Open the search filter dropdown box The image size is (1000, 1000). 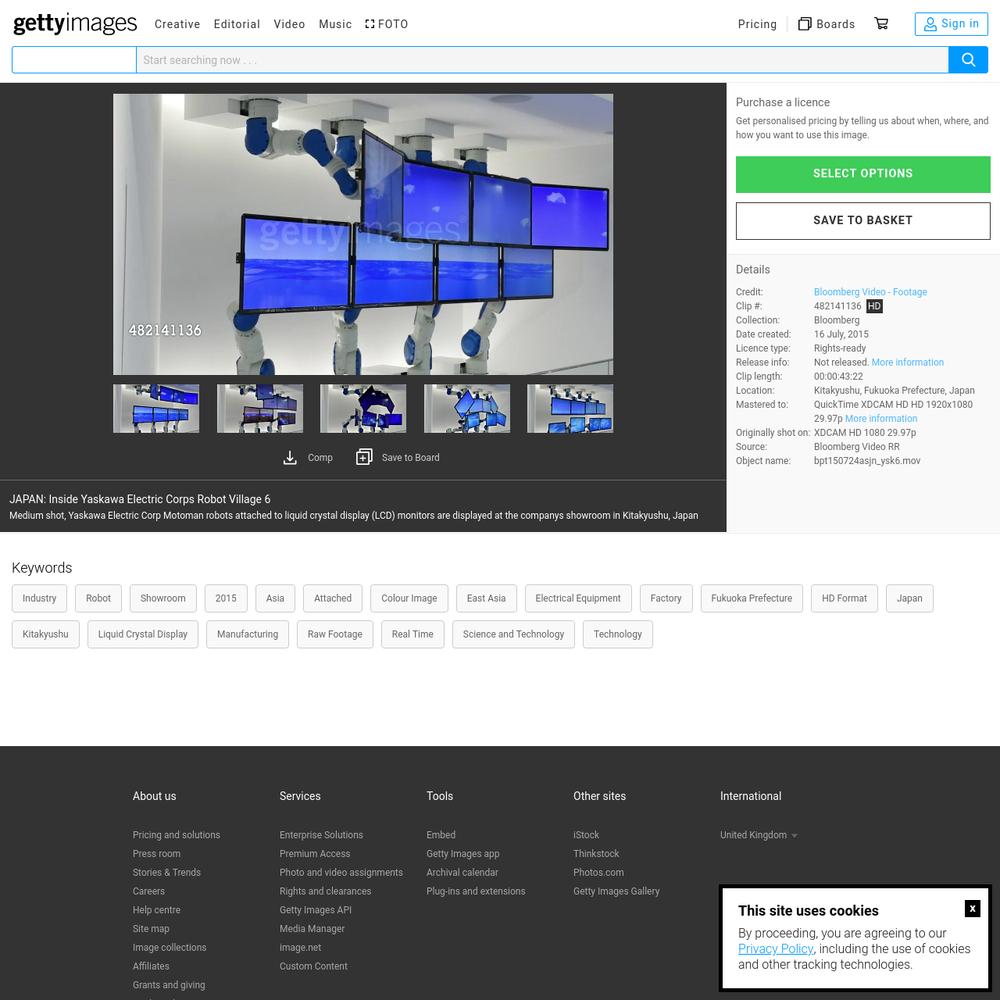(x=74, y=60)
